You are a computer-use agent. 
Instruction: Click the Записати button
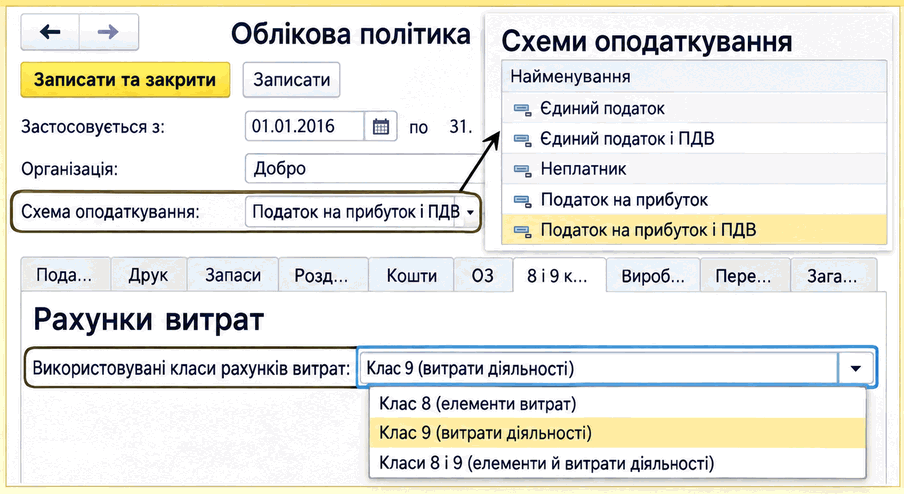point(291,80)
